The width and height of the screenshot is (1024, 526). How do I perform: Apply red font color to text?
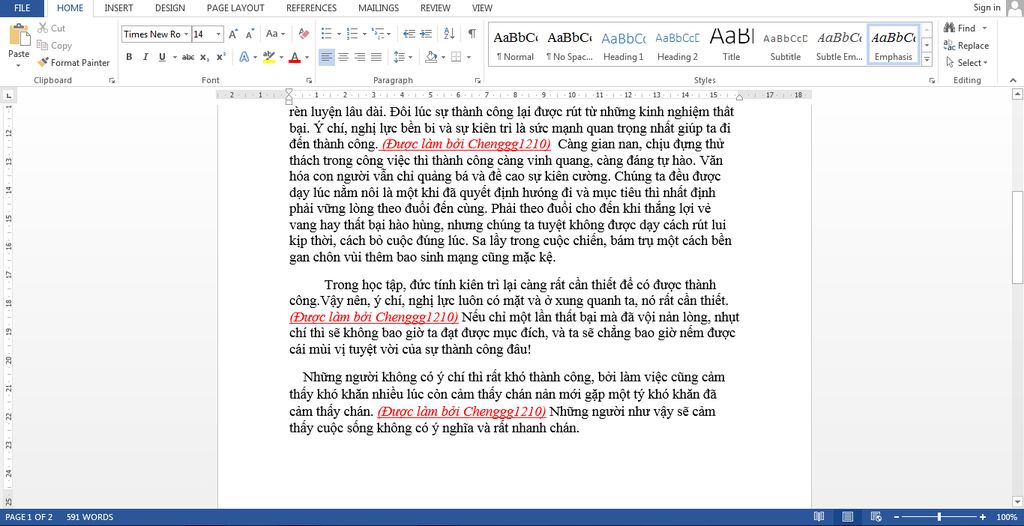coord(294,58)
